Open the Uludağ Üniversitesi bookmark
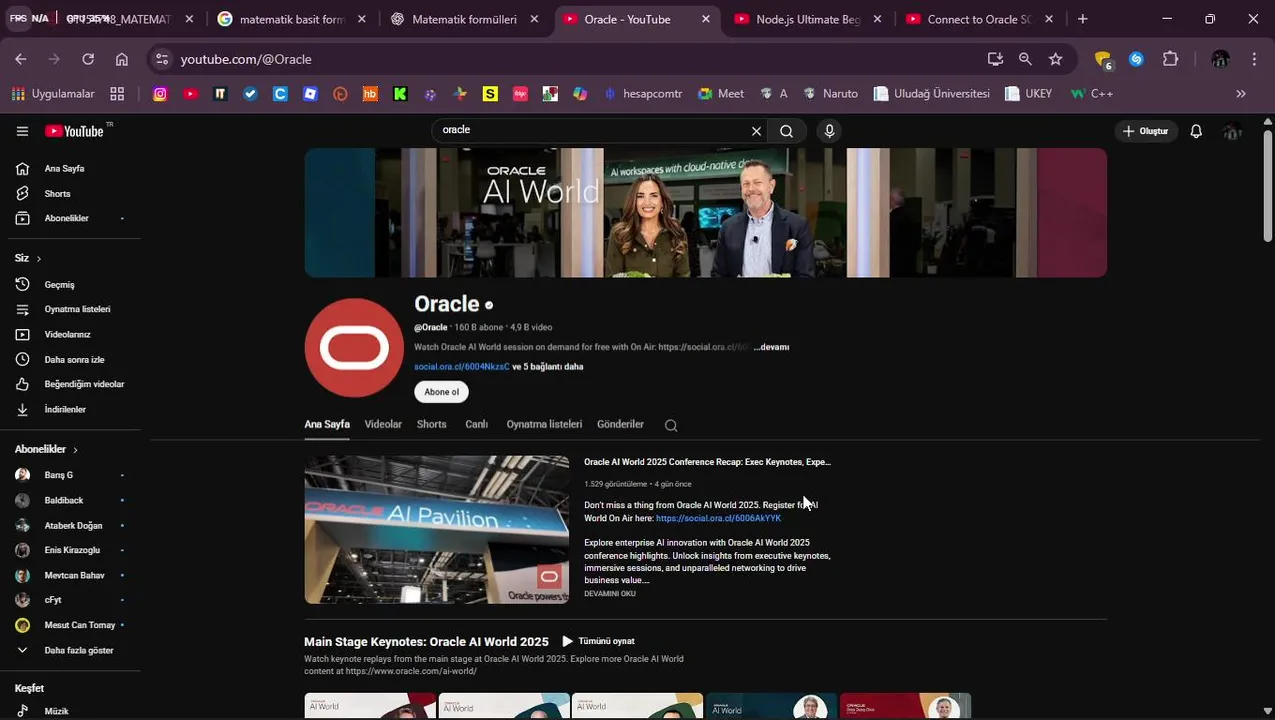 pyautogui.click(x=931, y=94)
